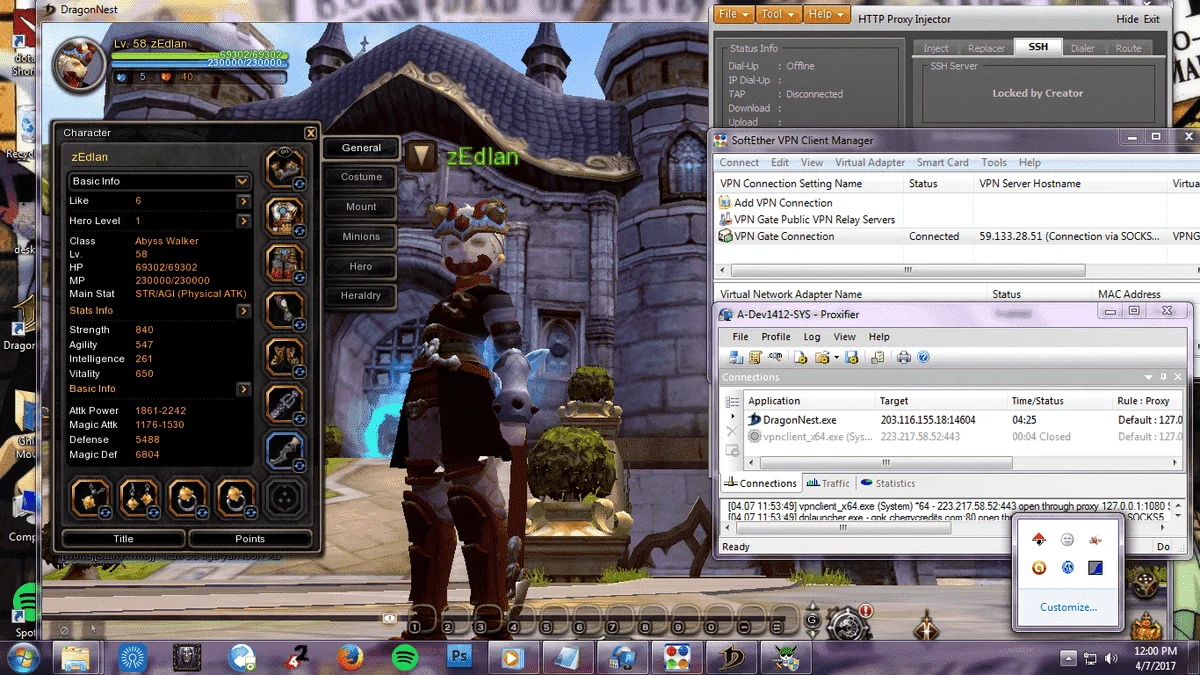
Task: Open Virtual Adapter menu in SoftEther VPN
Action: [870, 163]
